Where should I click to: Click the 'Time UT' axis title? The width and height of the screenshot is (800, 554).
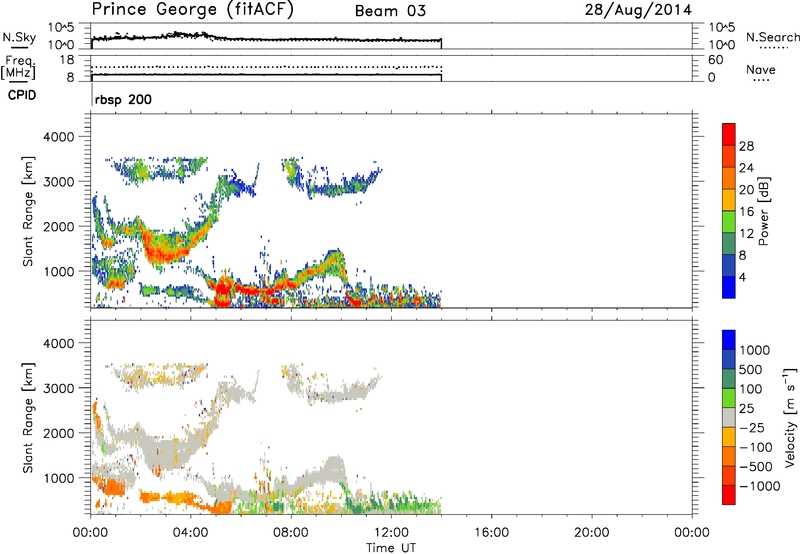(391, 548)
